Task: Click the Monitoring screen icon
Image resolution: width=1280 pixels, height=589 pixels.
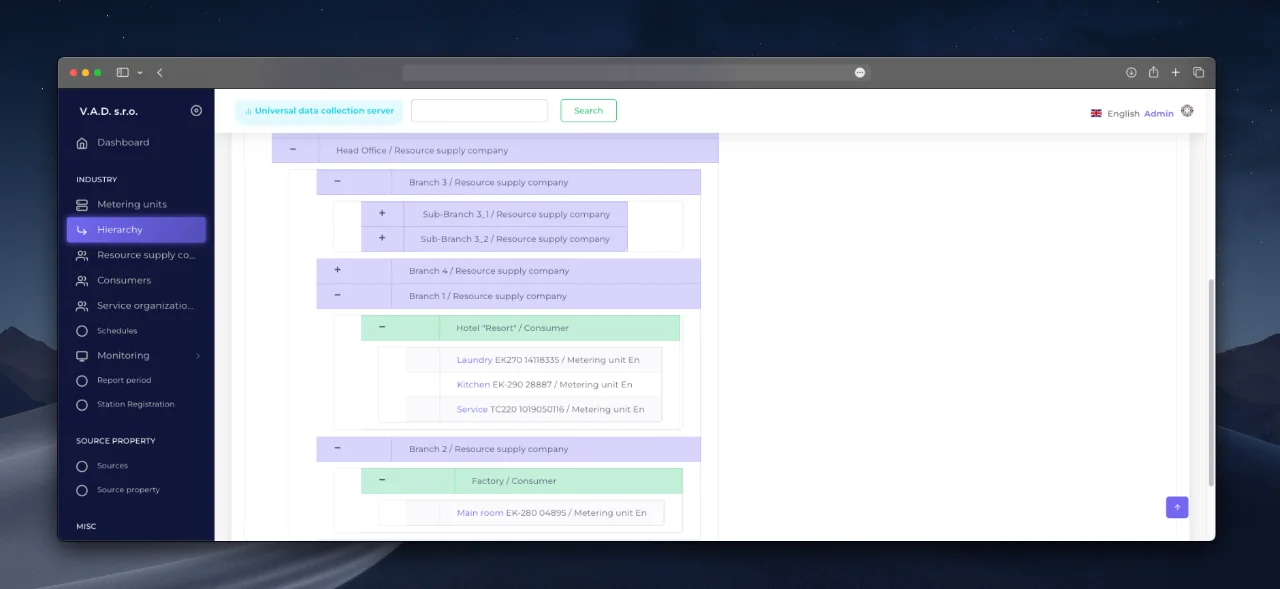Action: [82, 356]
